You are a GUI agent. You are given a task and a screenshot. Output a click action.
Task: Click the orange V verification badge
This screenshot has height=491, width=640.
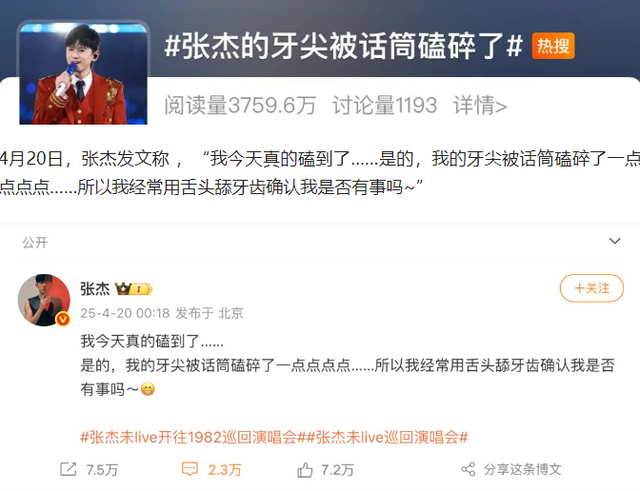click(x=62, y=319)
